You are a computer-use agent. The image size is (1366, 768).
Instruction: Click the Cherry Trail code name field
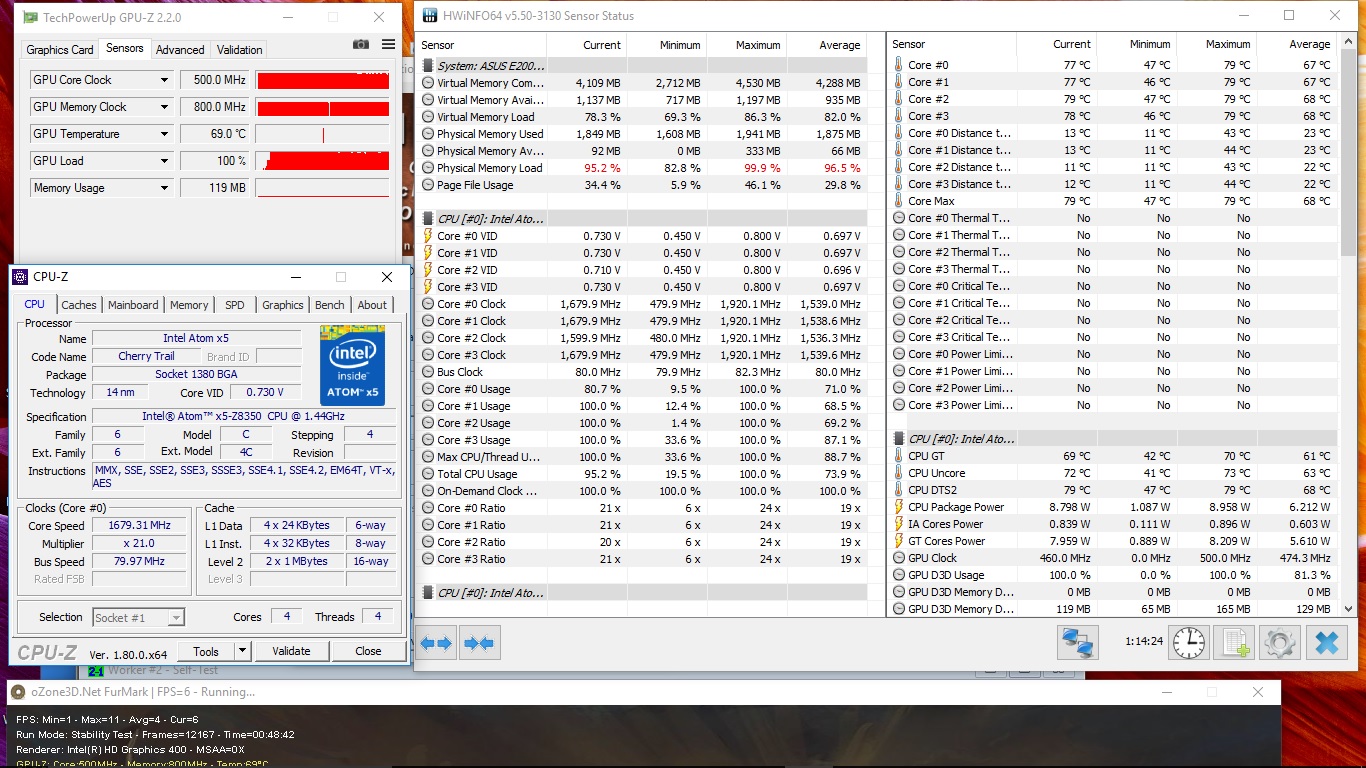pos(146,357)
